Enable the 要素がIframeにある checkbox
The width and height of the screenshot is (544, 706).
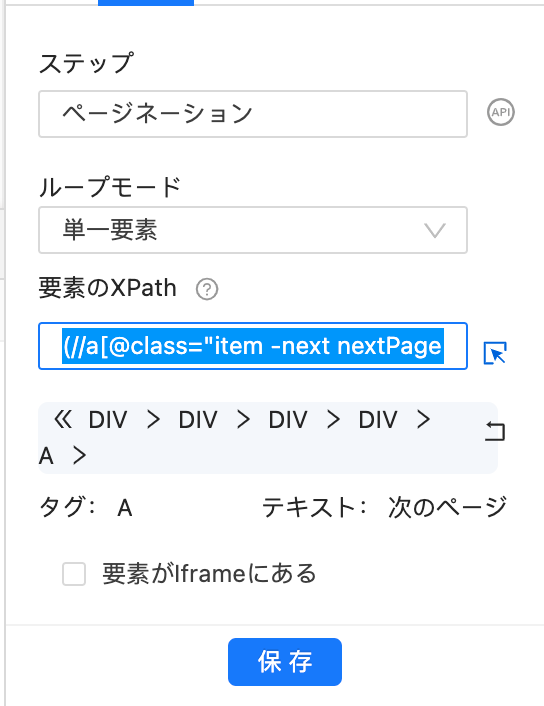pos(74,574)
